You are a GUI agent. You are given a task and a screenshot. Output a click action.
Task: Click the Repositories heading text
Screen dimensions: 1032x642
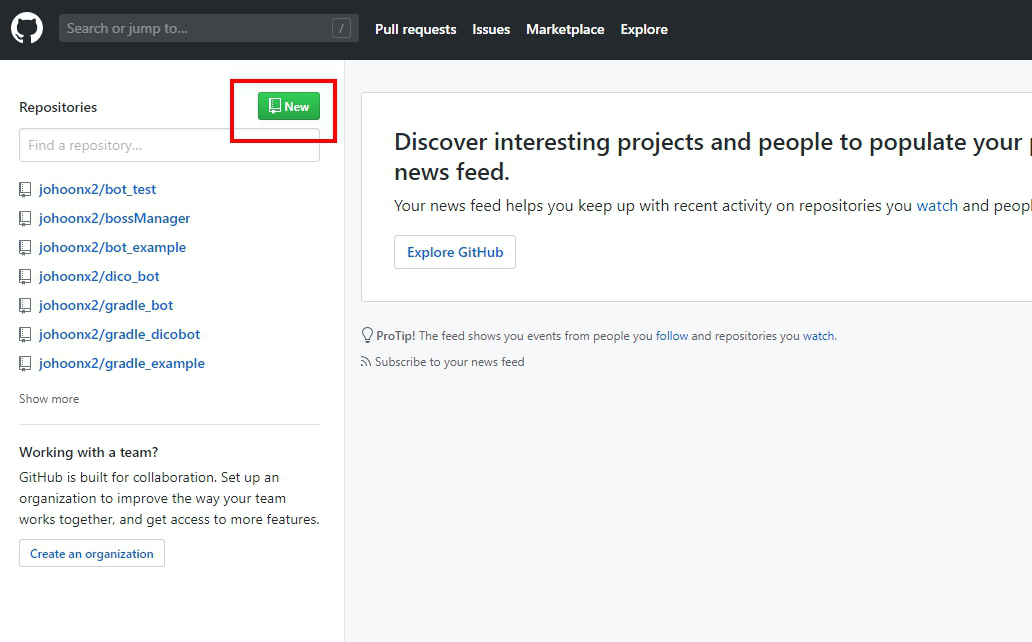[58, 107]
